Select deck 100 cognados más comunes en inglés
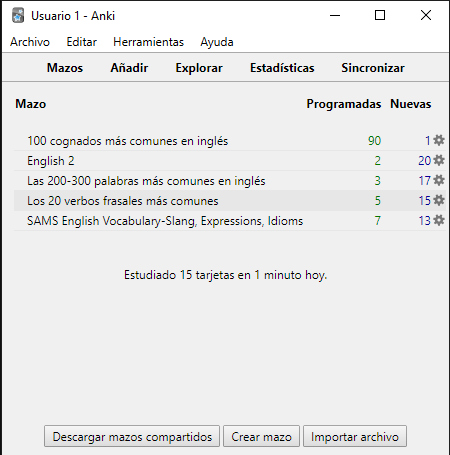The width and height of the screenshot is (450, 455). click(x=128, y=141)
